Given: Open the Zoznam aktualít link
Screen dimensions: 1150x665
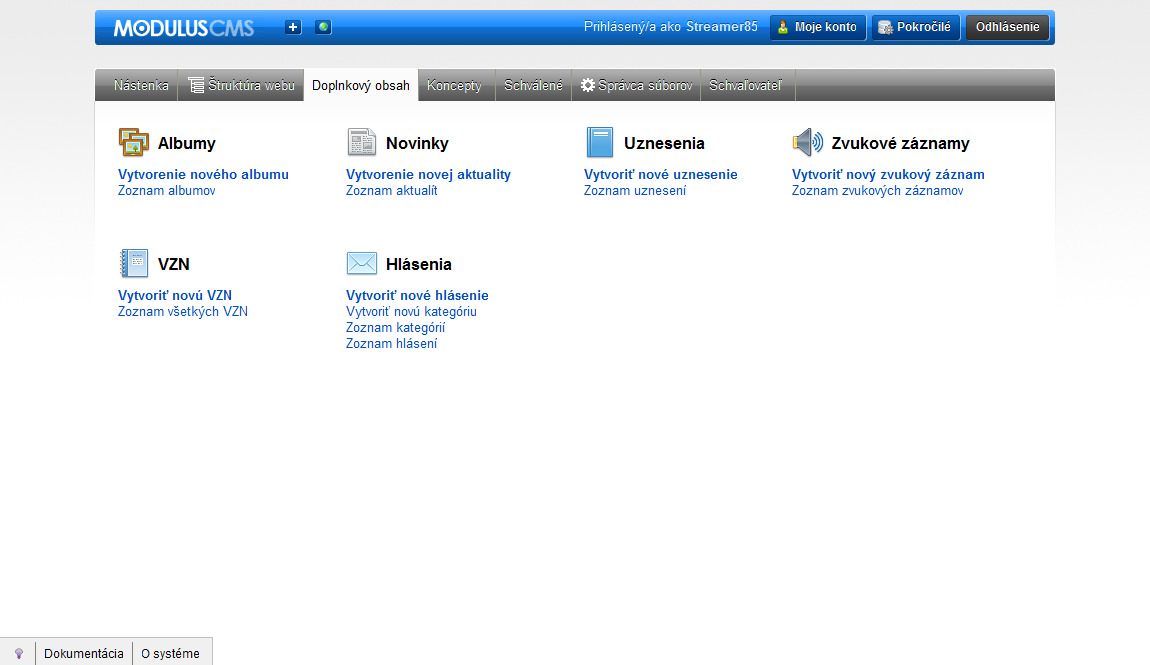Looking at the screenshot, I should pyautogui.click(x=391, y=190).
